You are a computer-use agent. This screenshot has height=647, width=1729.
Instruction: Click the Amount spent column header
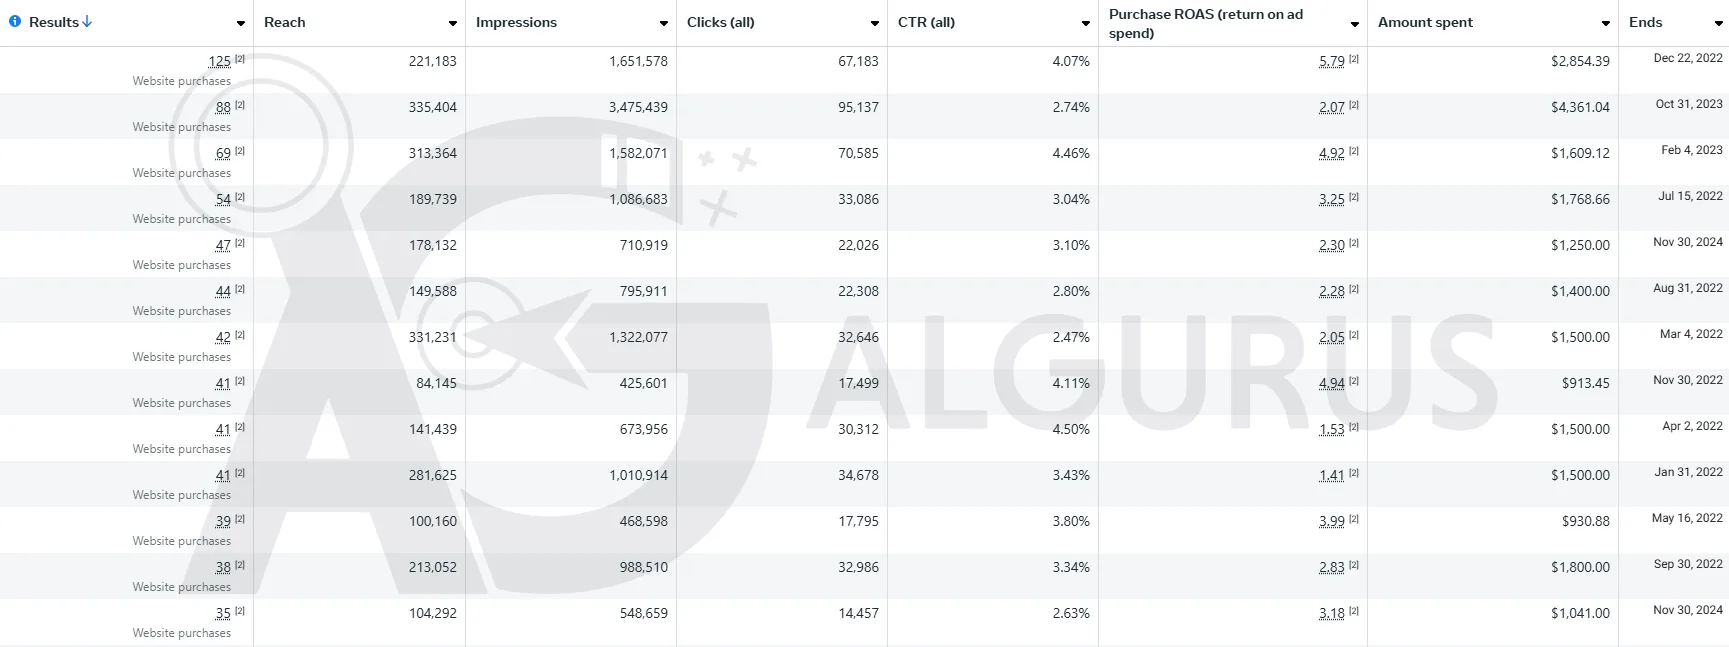click(x=1425, y=22)
